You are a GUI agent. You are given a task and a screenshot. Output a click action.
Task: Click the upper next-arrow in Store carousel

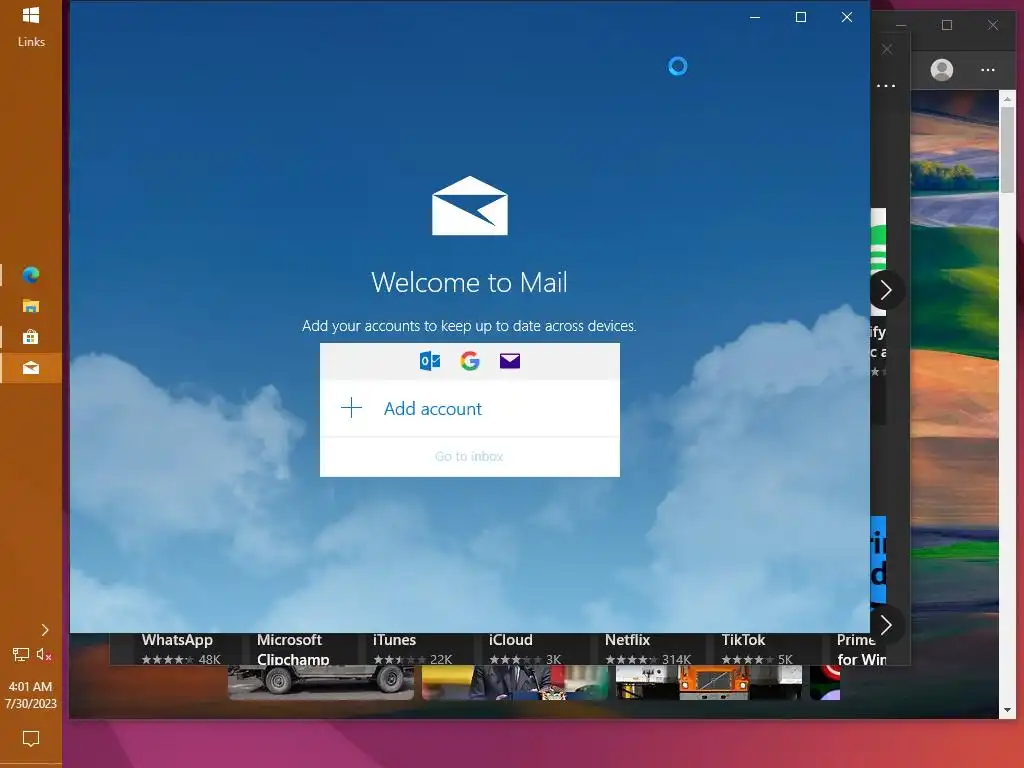click(886, 290)
